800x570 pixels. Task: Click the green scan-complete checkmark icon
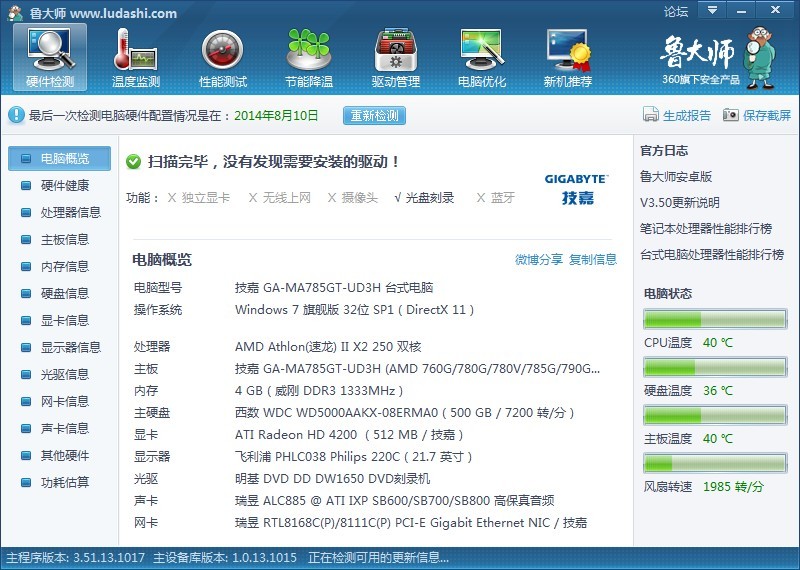click(x=133, y=162)
